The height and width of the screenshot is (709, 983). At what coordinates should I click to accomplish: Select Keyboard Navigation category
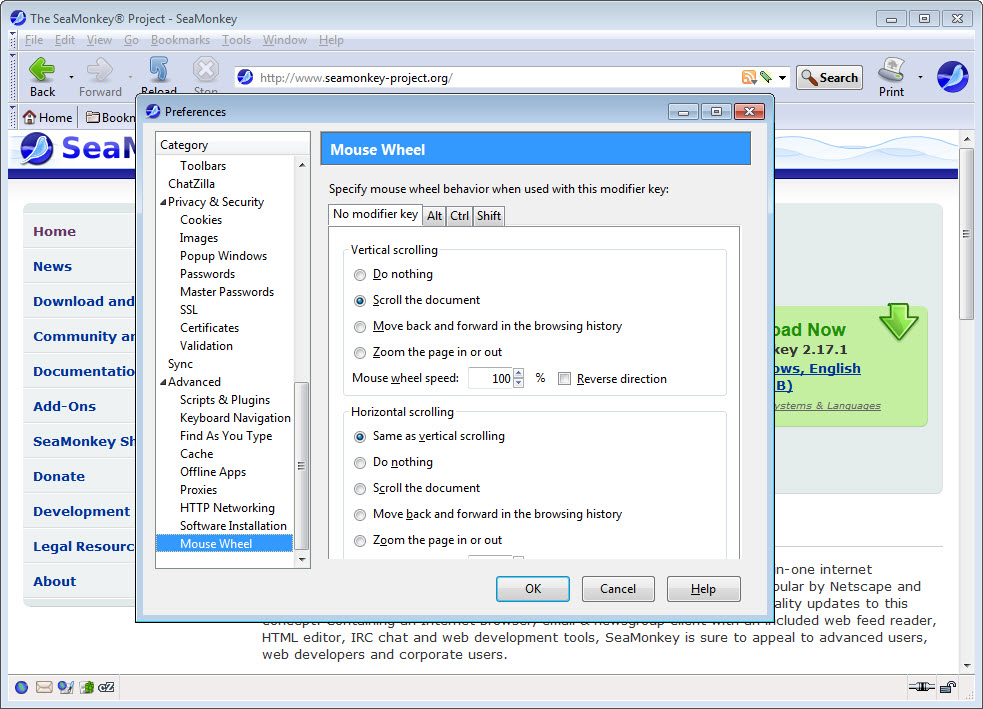(x=235, y=418)
